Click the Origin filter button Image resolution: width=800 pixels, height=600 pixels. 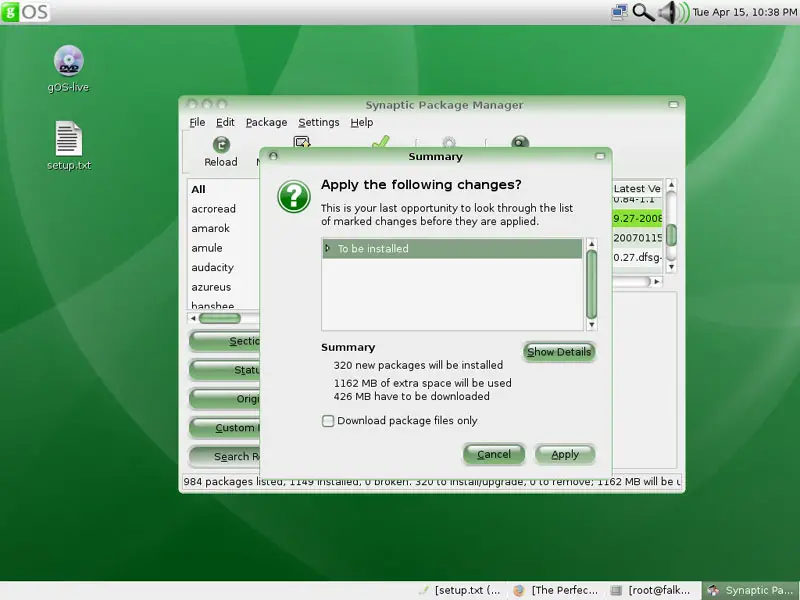(224, 399)
